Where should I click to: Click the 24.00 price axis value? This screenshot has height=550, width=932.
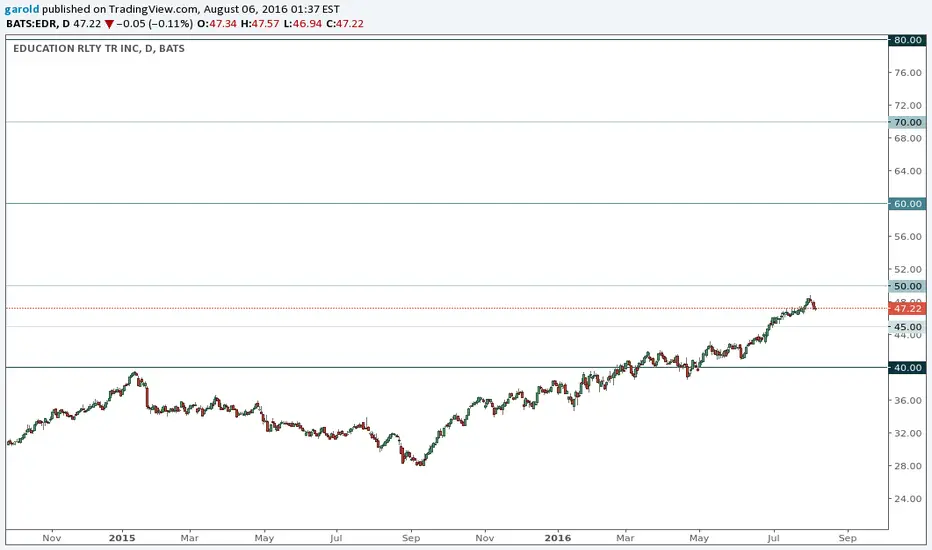pyautogui.click(x=908, y=499)
